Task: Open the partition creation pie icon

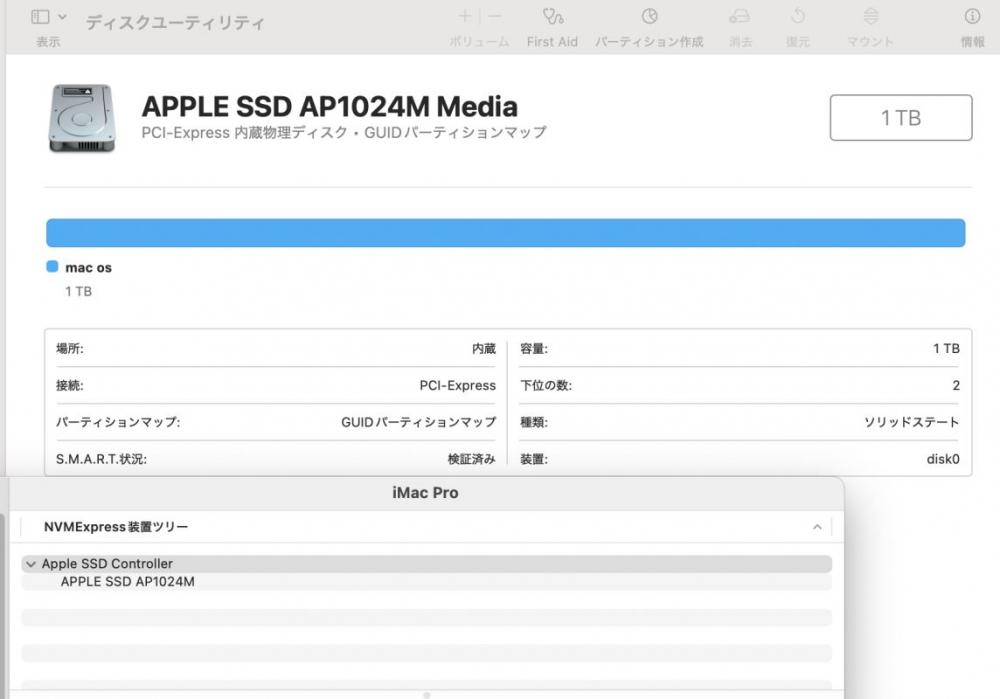Action: click(x=649, y=16)
